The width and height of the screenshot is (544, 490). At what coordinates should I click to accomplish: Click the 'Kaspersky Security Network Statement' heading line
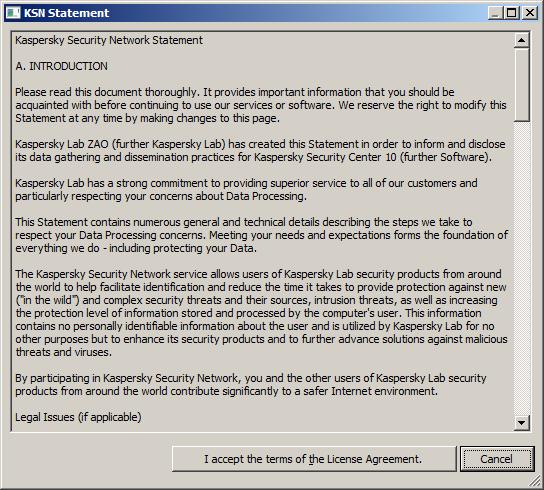(x=109, y=40)
